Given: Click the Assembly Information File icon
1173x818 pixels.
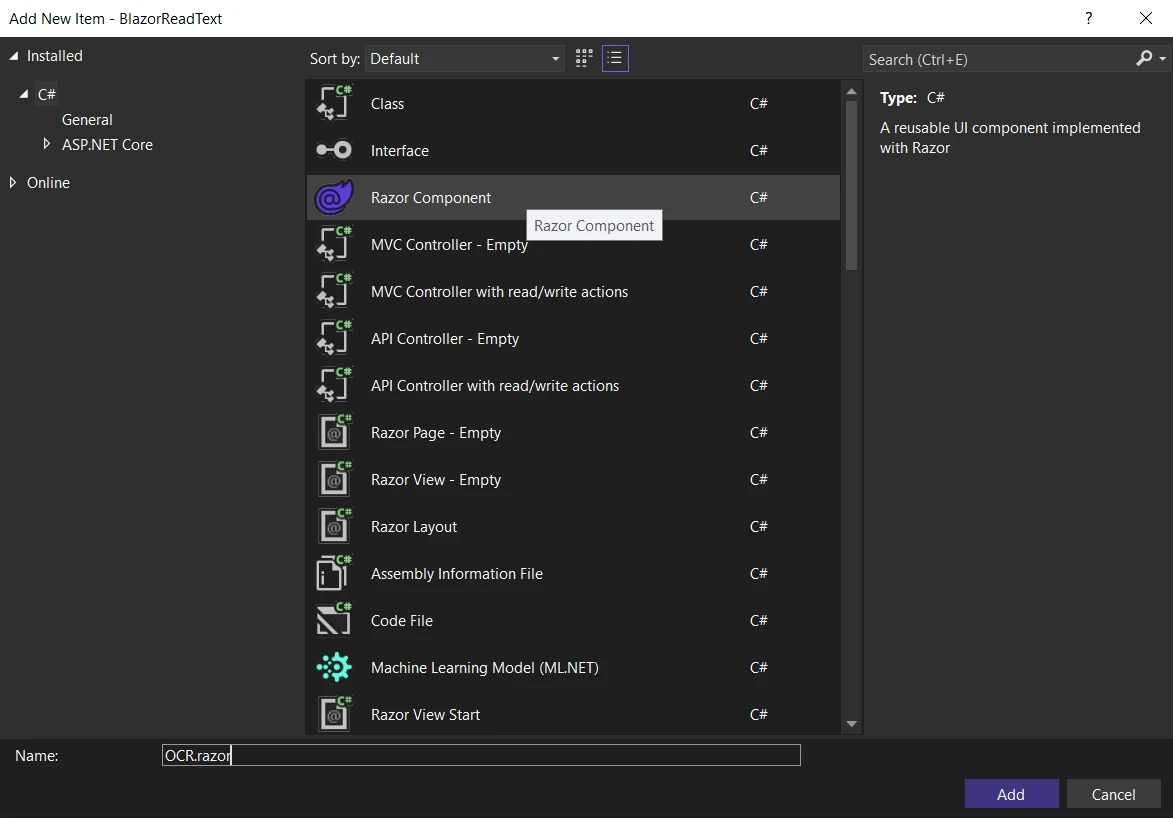Looking at the screenshot, I should [x=334, y=573].
